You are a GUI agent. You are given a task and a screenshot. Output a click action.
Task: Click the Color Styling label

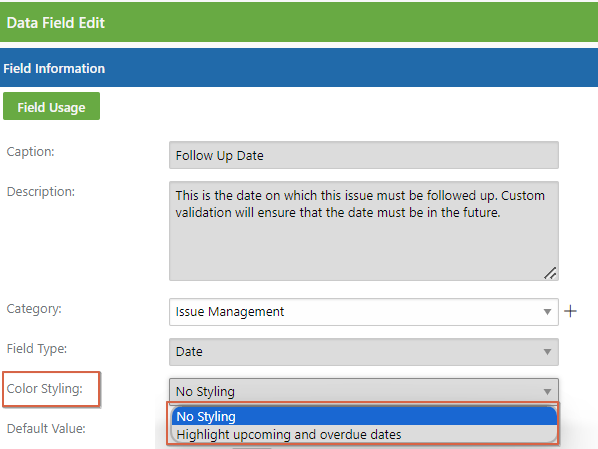pyautogui.click(x=45, y=389)
